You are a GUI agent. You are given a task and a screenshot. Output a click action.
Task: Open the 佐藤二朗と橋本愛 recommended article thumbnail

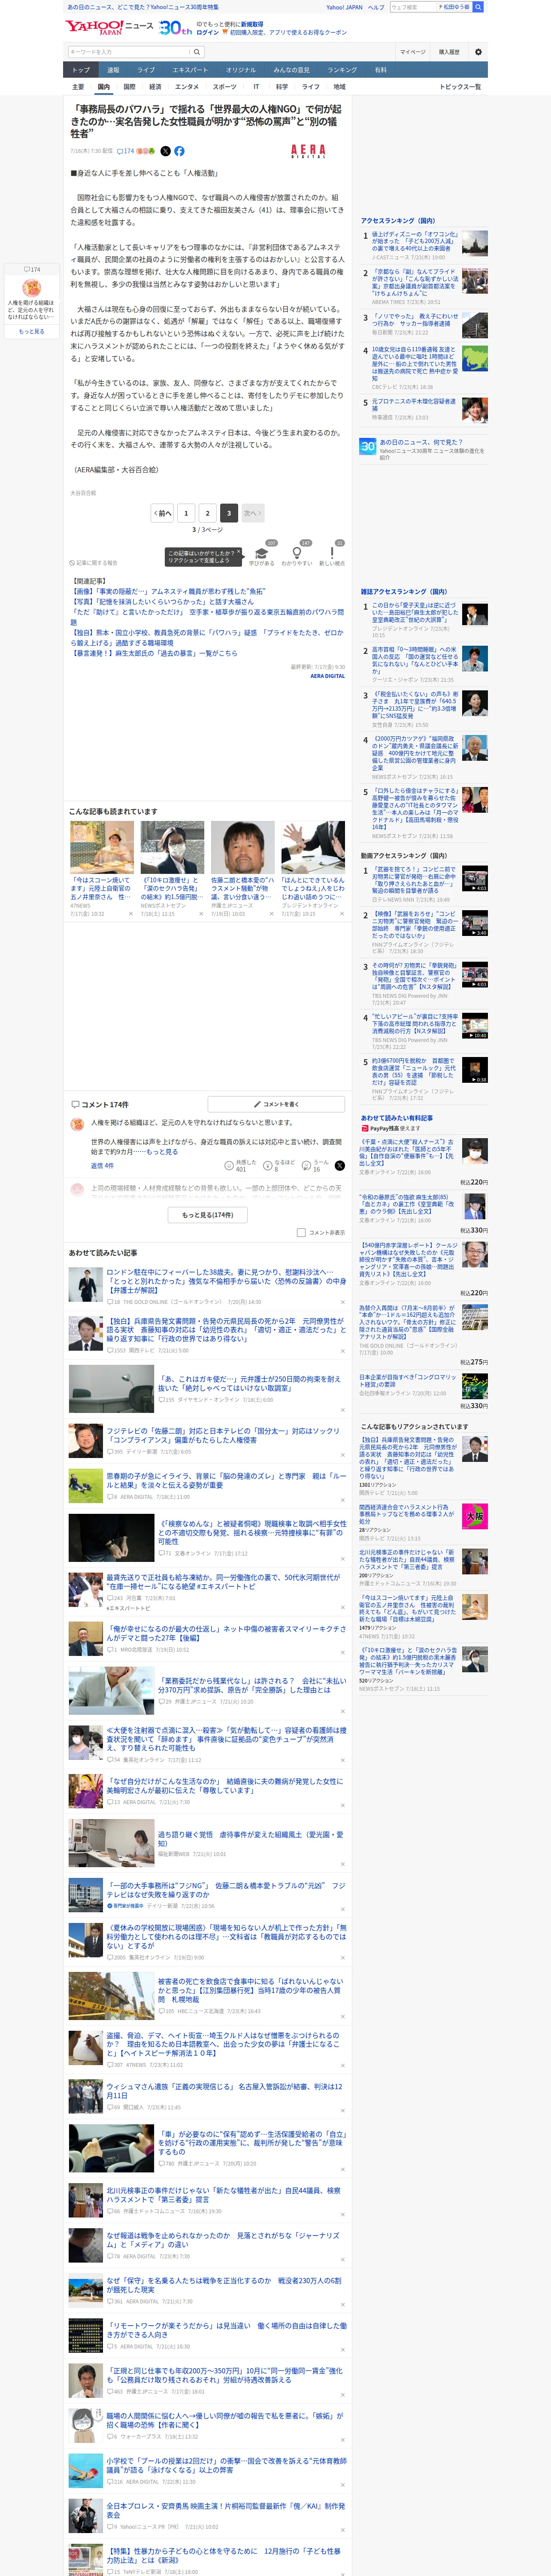click(x=242, y=848)
